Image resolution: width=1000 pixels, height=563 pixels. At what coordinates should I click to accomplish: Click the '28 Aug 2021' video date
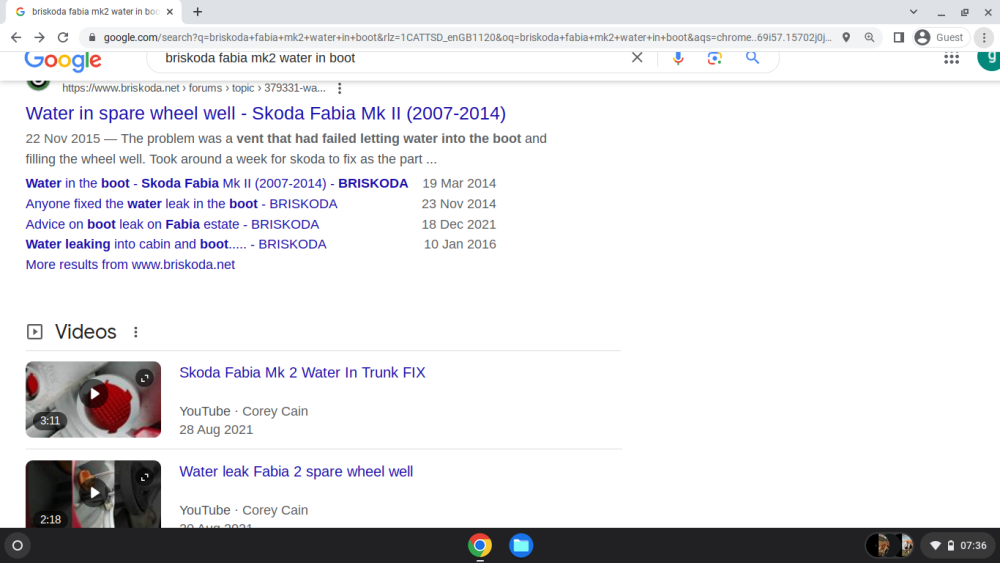[x=216, y=430]
